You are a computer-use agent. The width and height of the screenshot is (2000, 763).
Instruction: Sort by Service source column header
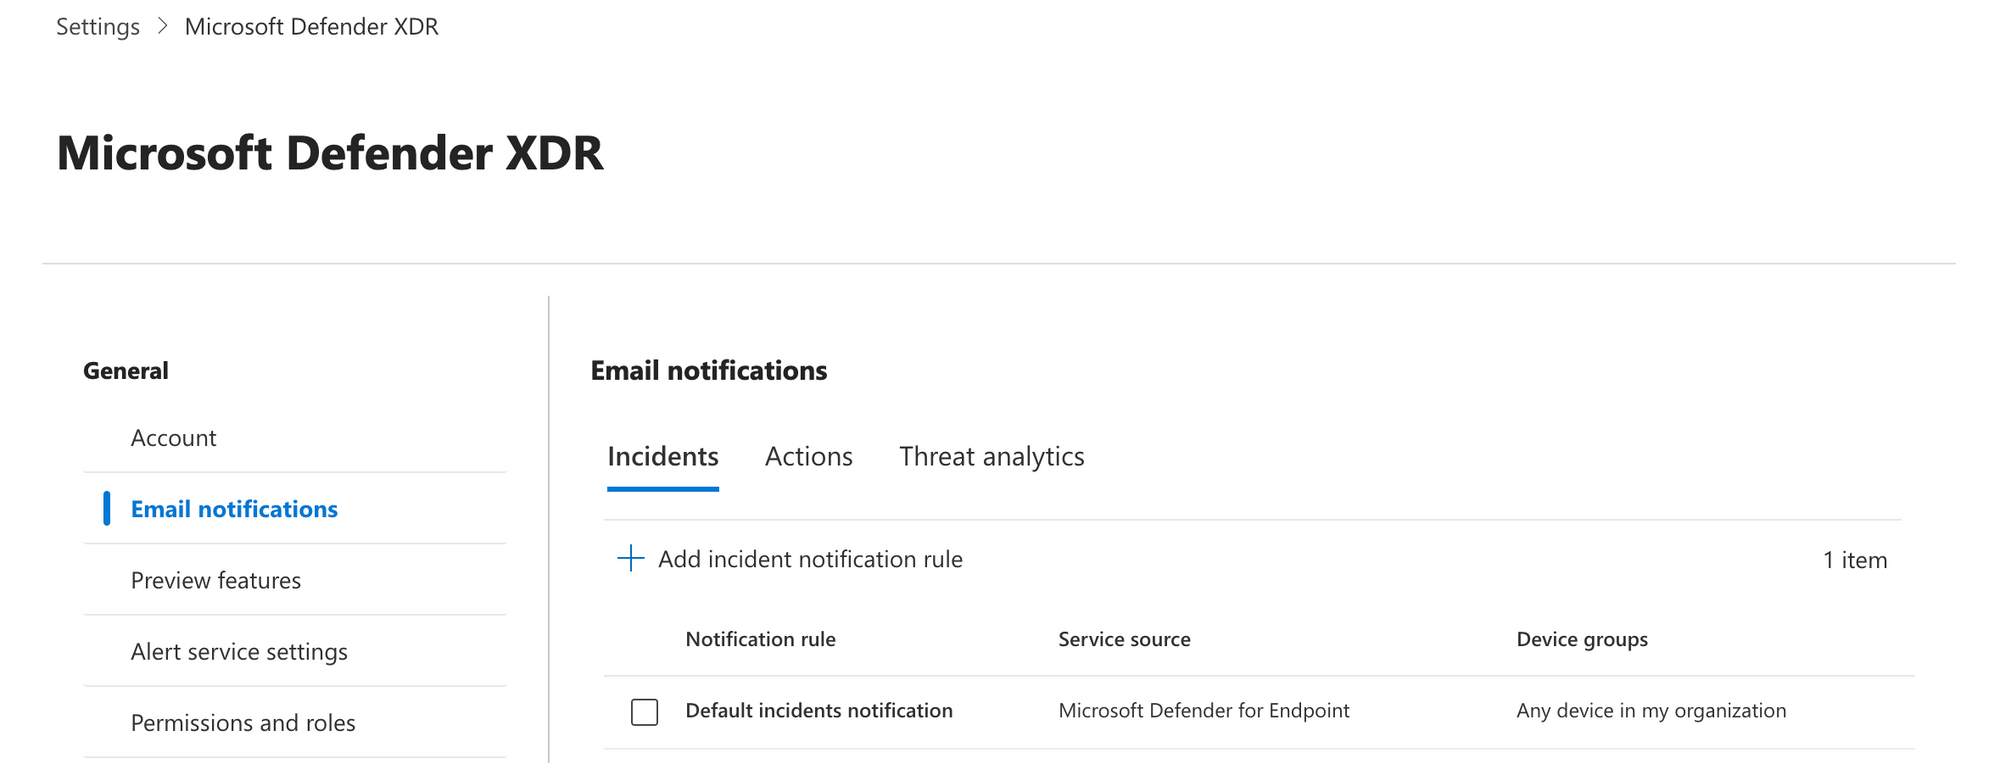pyautogui.click(x=1124, y=639)
